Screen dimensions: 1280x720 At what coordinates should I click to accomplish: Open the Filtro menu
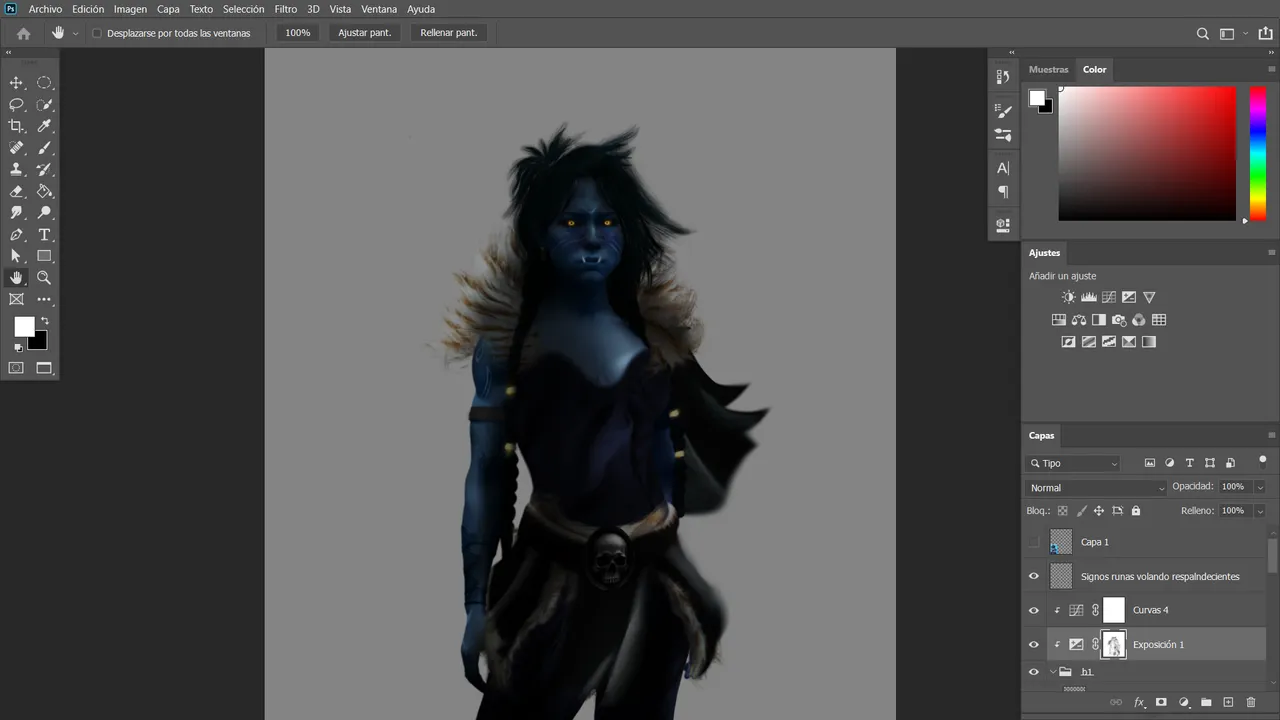pos(285,9)
